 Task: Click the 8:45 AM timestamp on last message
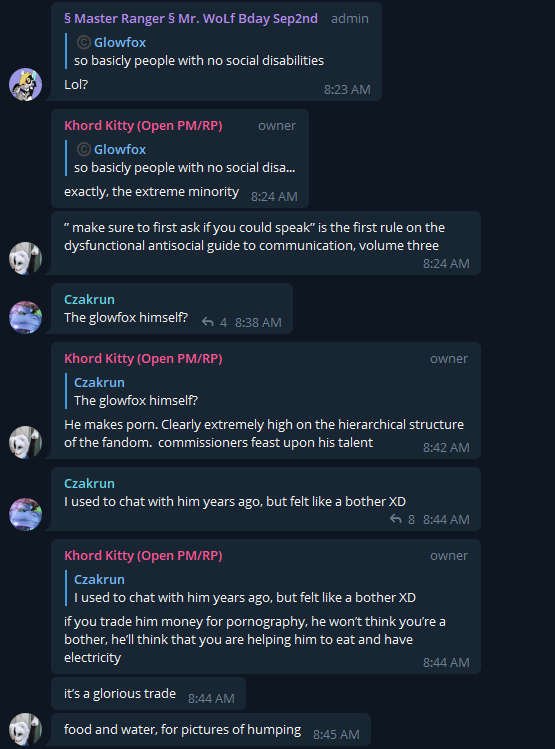pyautogui.click(x=336, y=735)
